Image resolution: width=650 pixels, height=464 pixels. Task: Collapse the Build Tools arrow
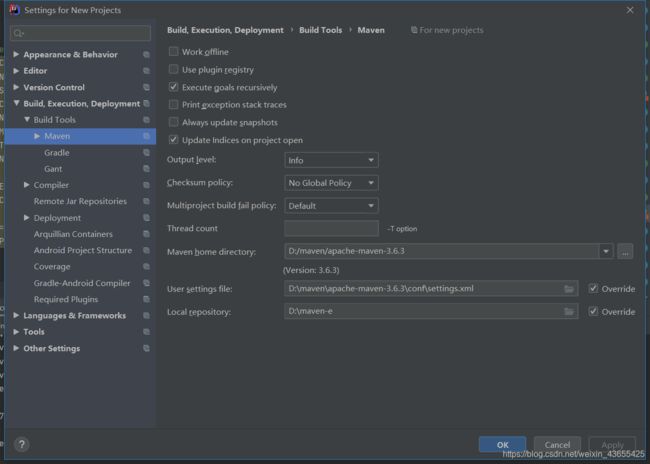pos(27,120)
